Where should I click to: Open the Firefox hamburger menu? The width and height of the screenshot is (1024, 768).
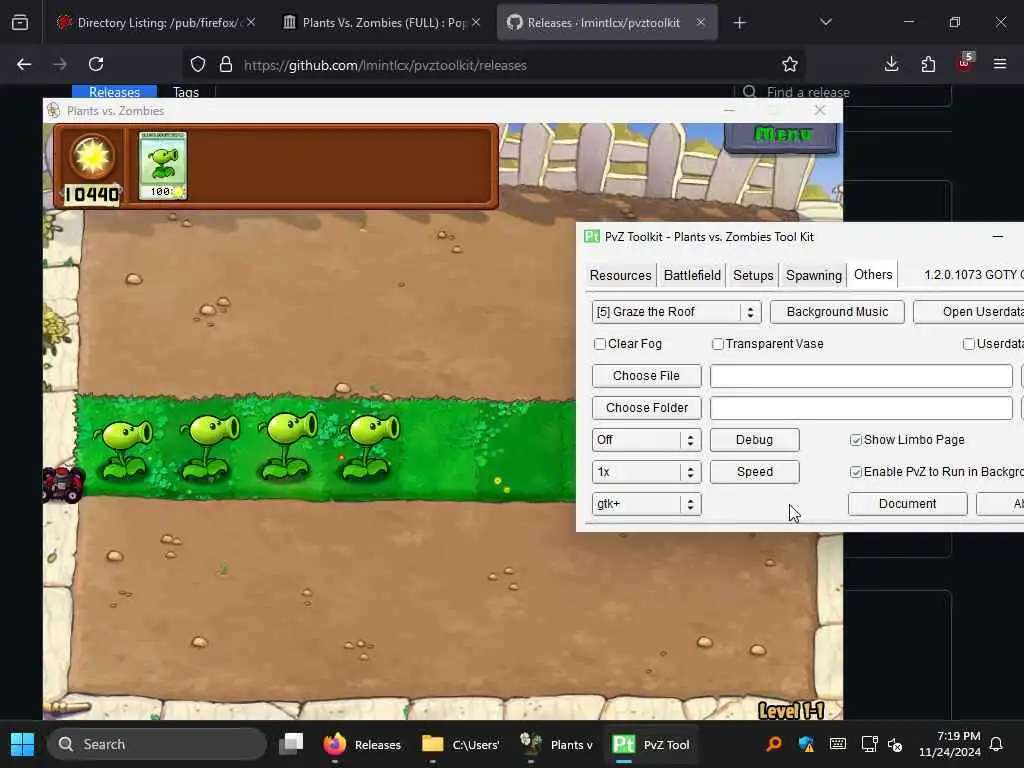1000,64
